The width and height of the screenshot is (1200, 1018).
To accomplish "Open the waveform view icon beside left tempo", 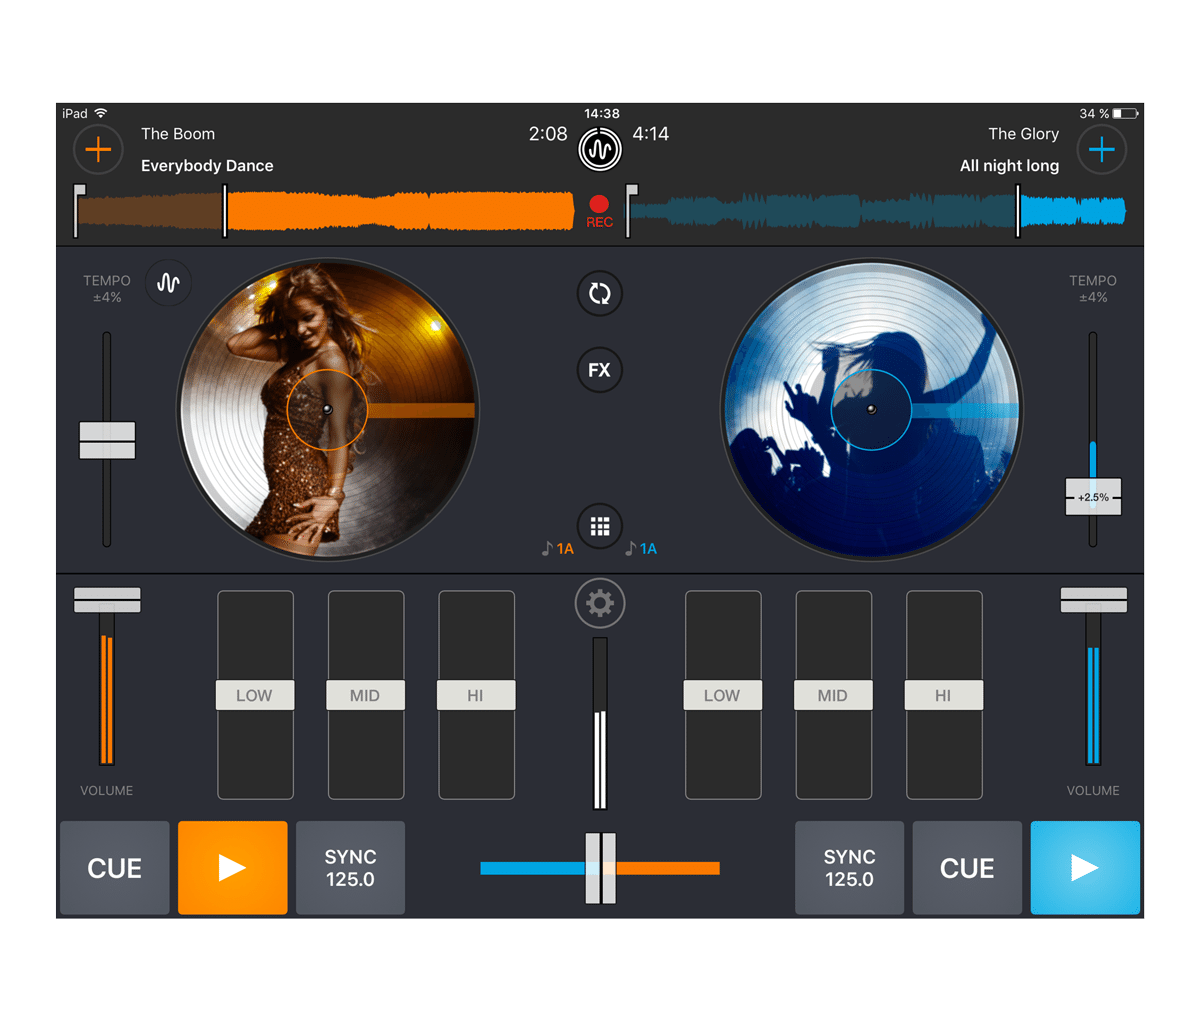I will click(x=168, y=283).
